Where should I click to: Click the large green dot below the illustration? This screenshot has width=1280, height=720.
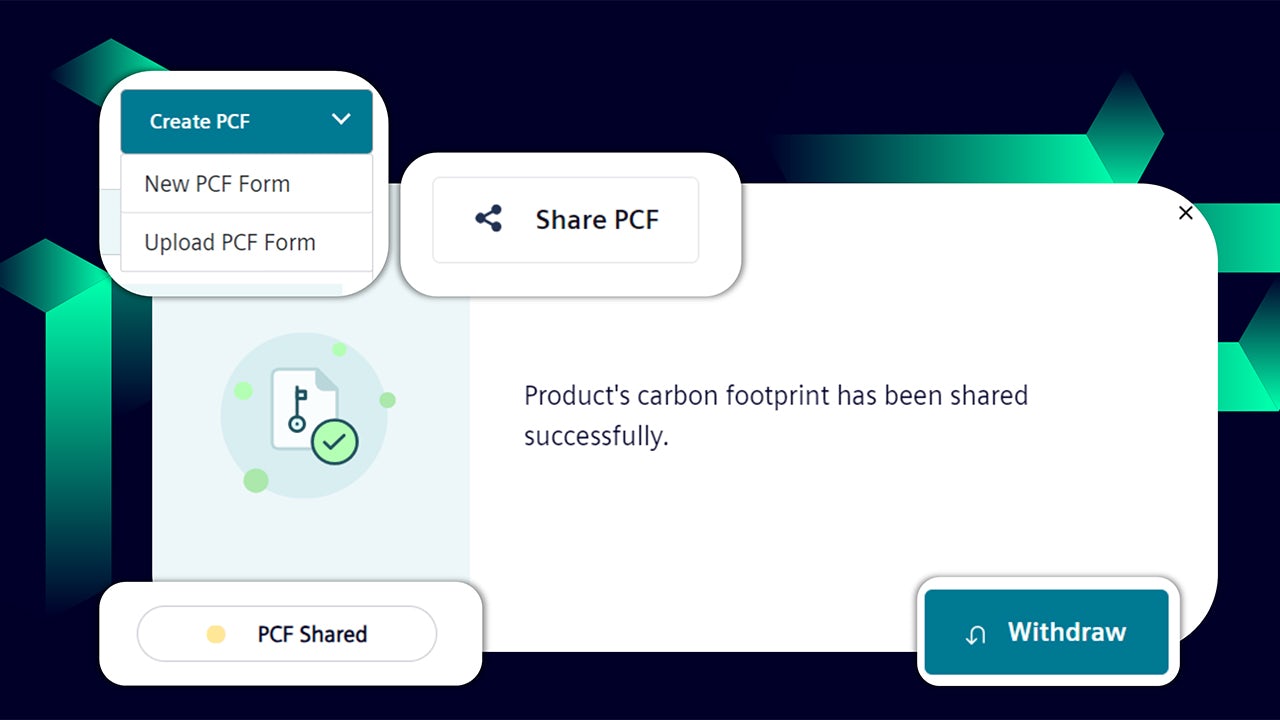(x=256, y=480)
